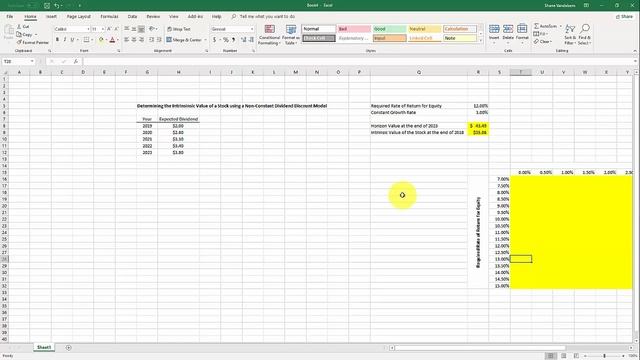The width and height of the screenshot is (640, 360).
Task: Click the Copy icon
Action: point(19,34)
